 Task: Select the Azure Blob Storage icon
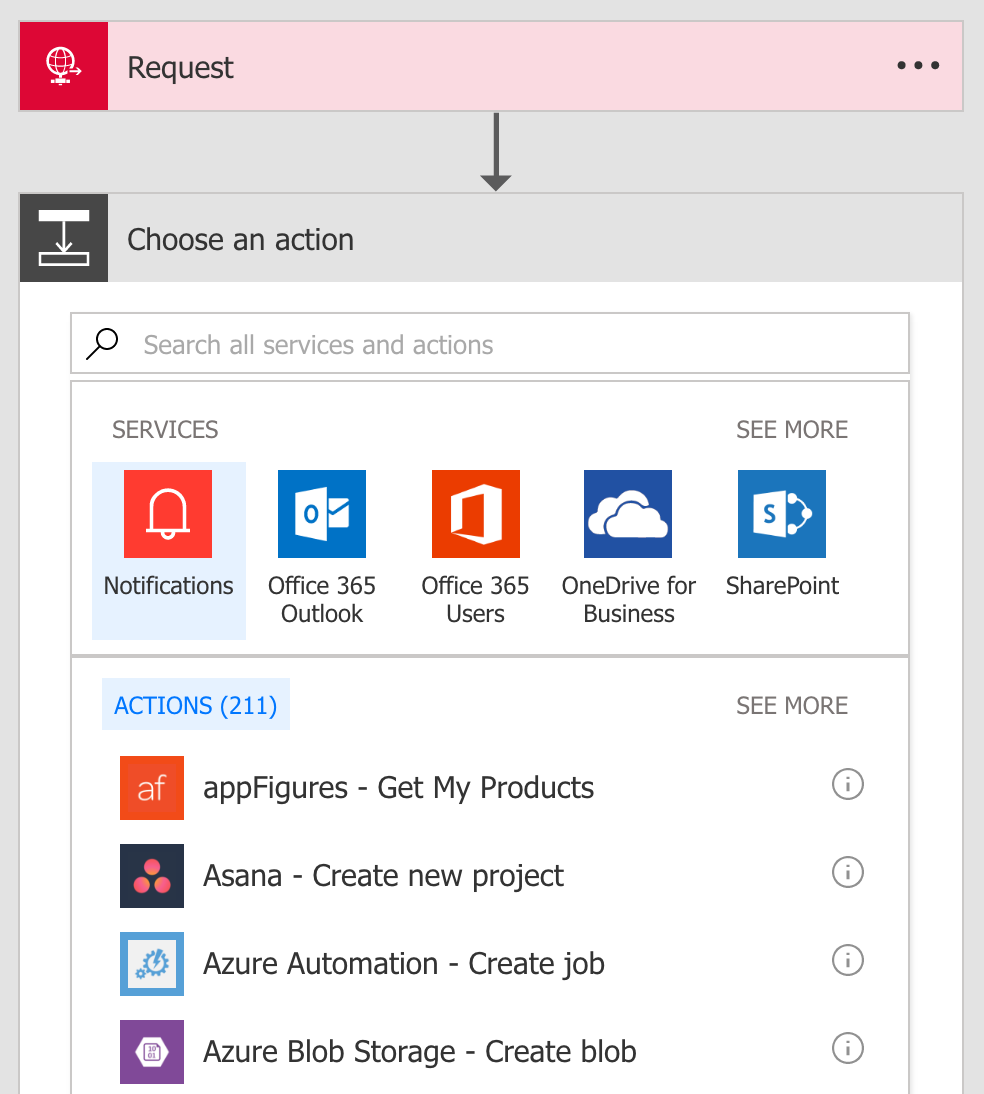tap(152, 1052)
